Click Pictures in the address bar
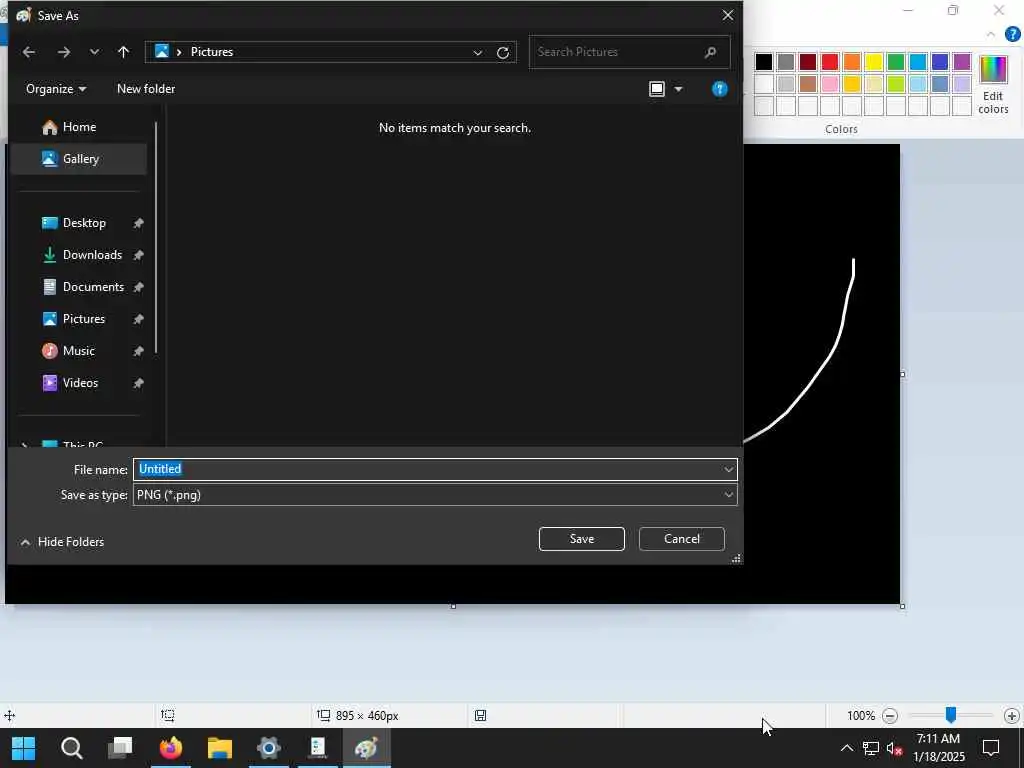1024x768 pixels. pyautogui.click(x=212, y=52)
